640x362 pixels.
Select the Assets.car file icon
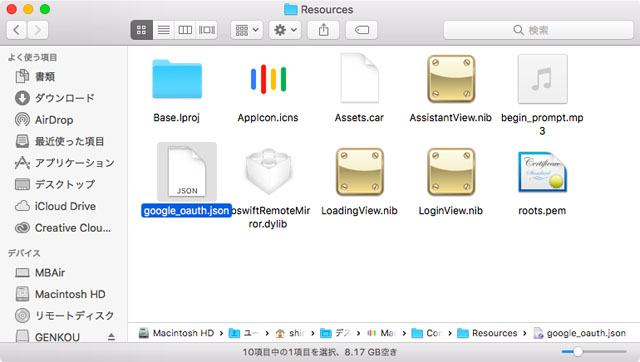(x=360, y=78)
